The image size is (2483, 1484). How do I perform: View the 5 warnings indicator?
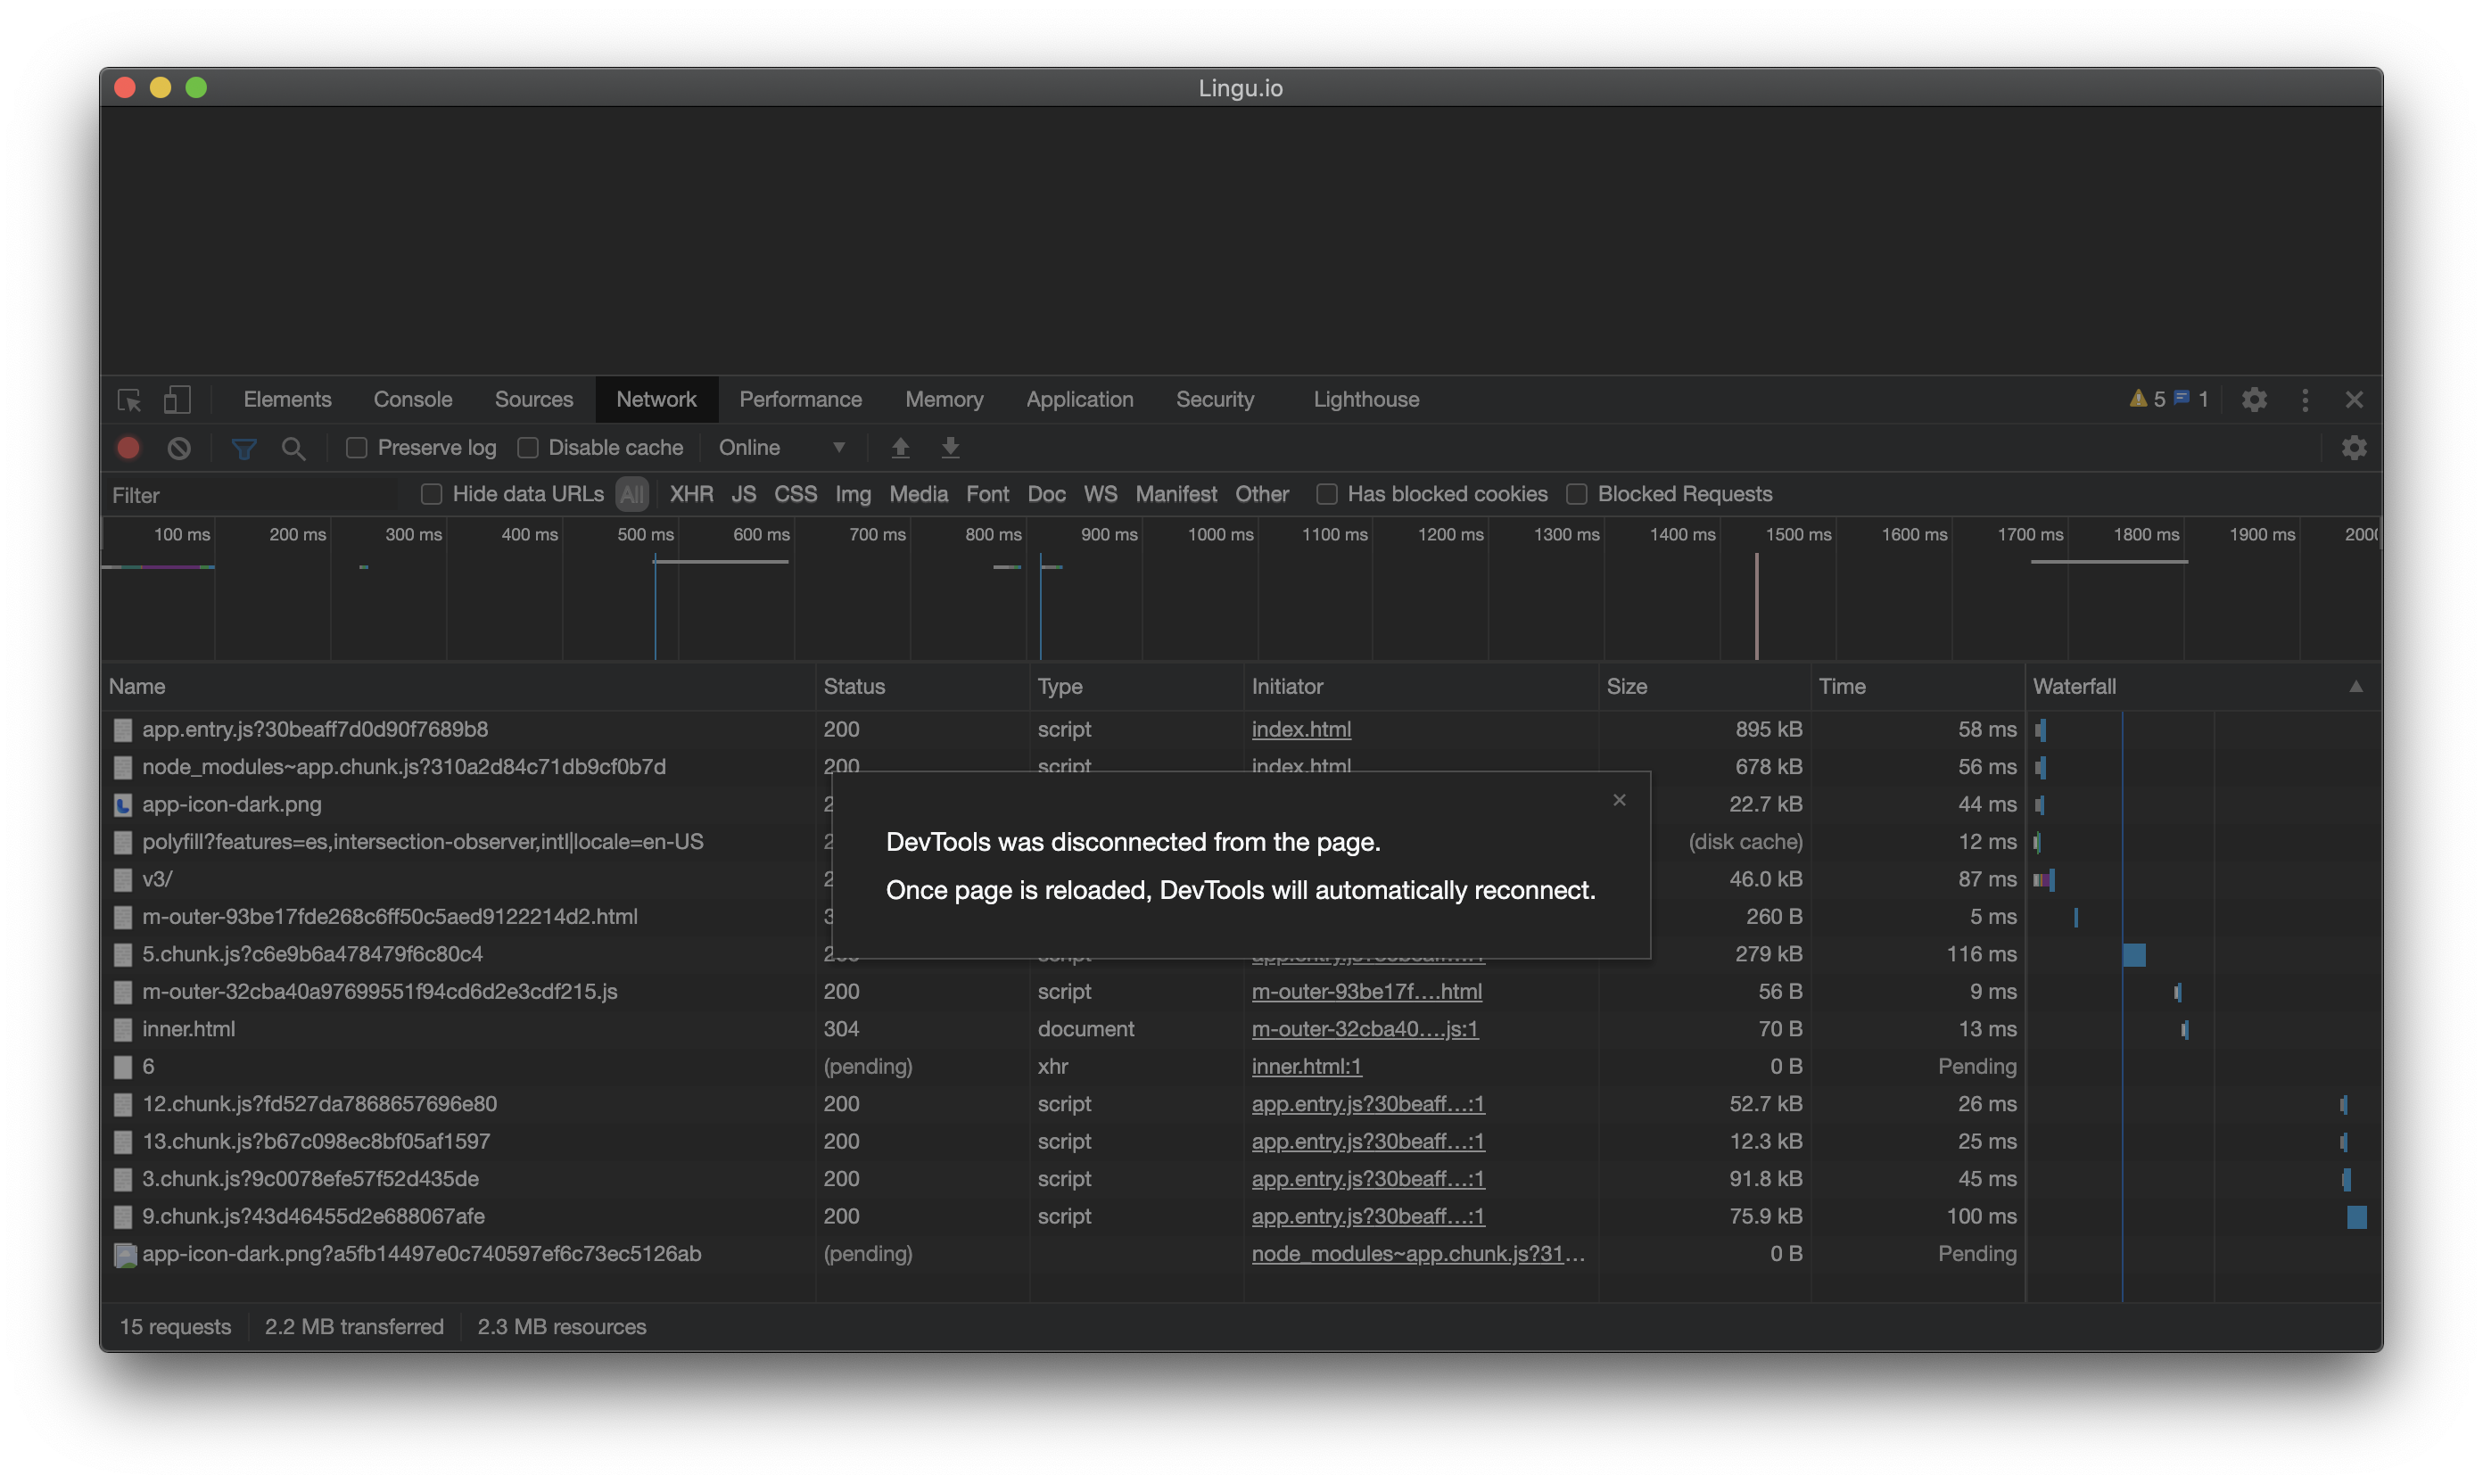(2146, 399)
